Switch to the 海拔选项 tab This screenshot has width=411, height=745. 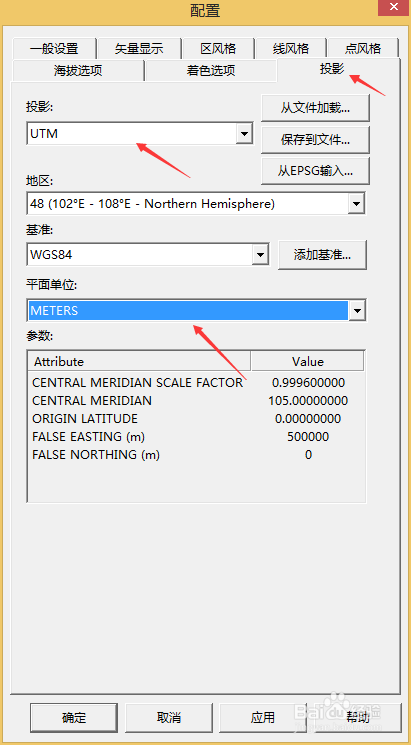point(78,71)
